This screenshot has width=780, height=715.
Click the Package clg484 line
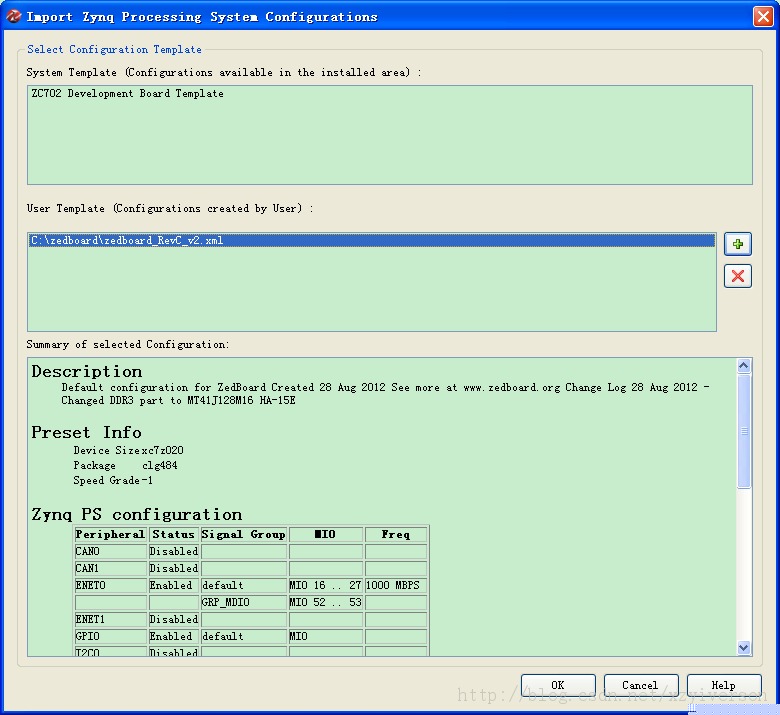[x=125, y=465]
